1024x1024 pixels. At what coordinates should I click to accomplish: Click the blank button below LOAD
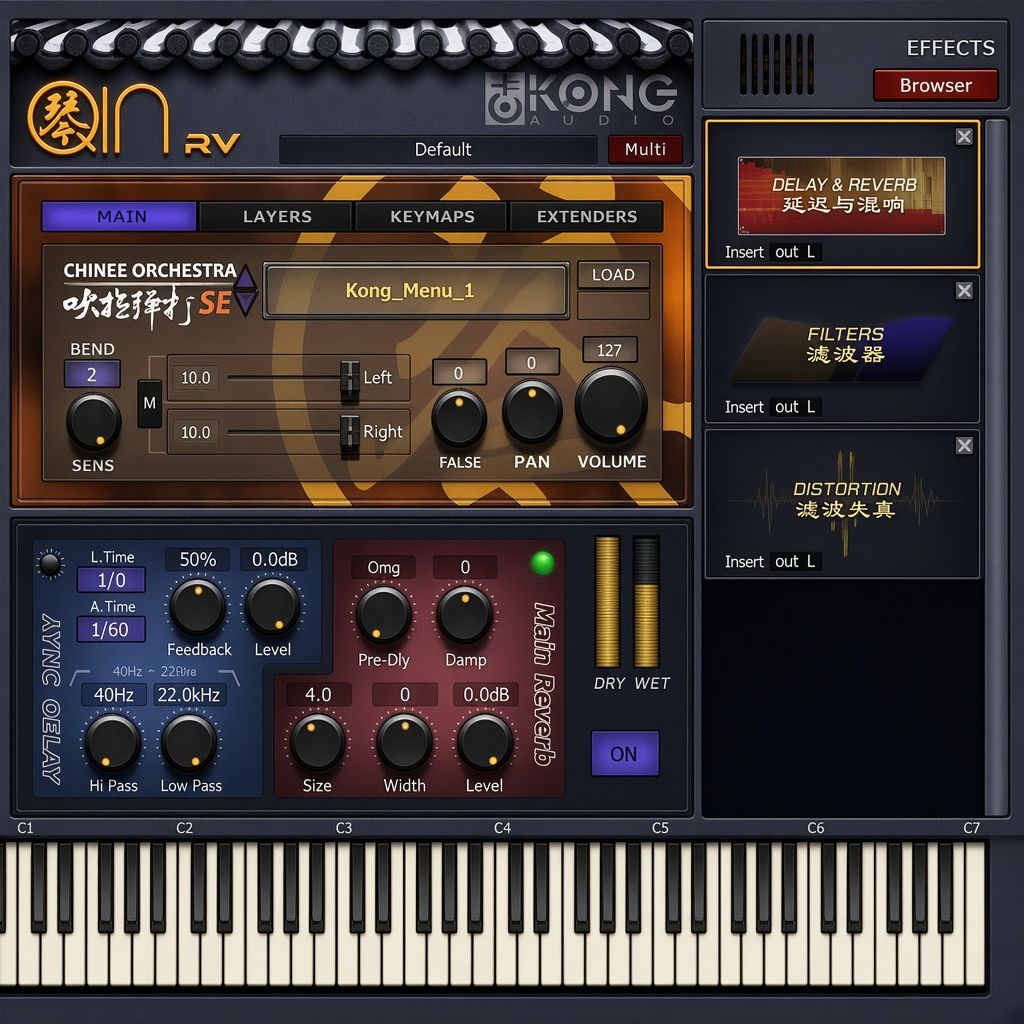tap(613, 306)
